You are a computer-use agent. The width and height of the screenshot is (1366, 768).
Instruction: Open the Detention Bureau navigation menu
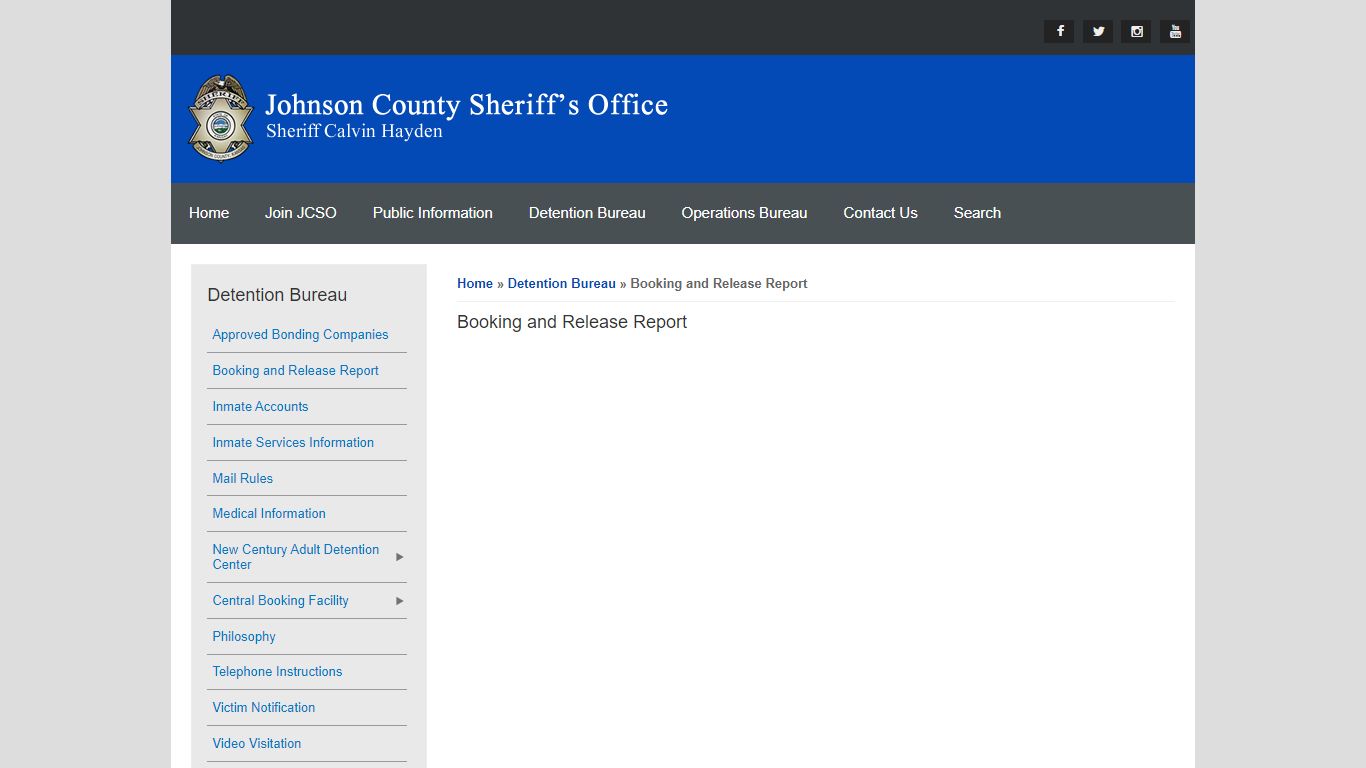pyautogui.click(x=587, y=213)
